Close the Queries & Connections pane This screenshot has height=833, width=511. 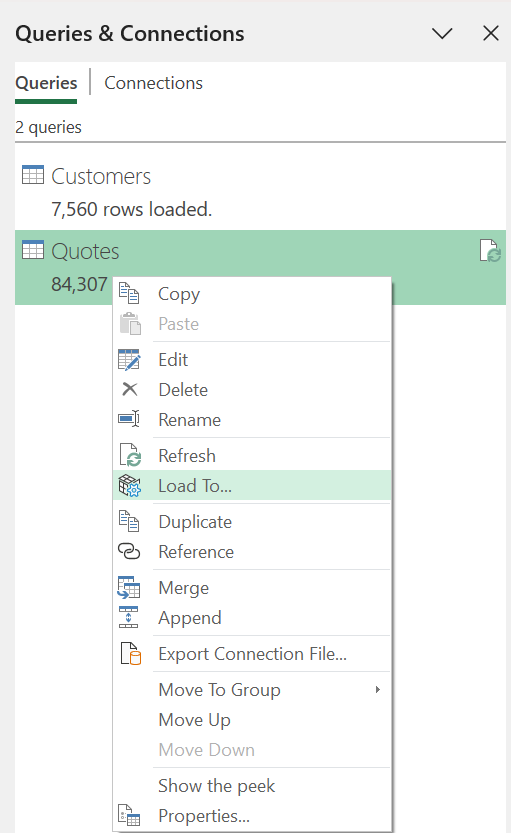click(491, 33)
